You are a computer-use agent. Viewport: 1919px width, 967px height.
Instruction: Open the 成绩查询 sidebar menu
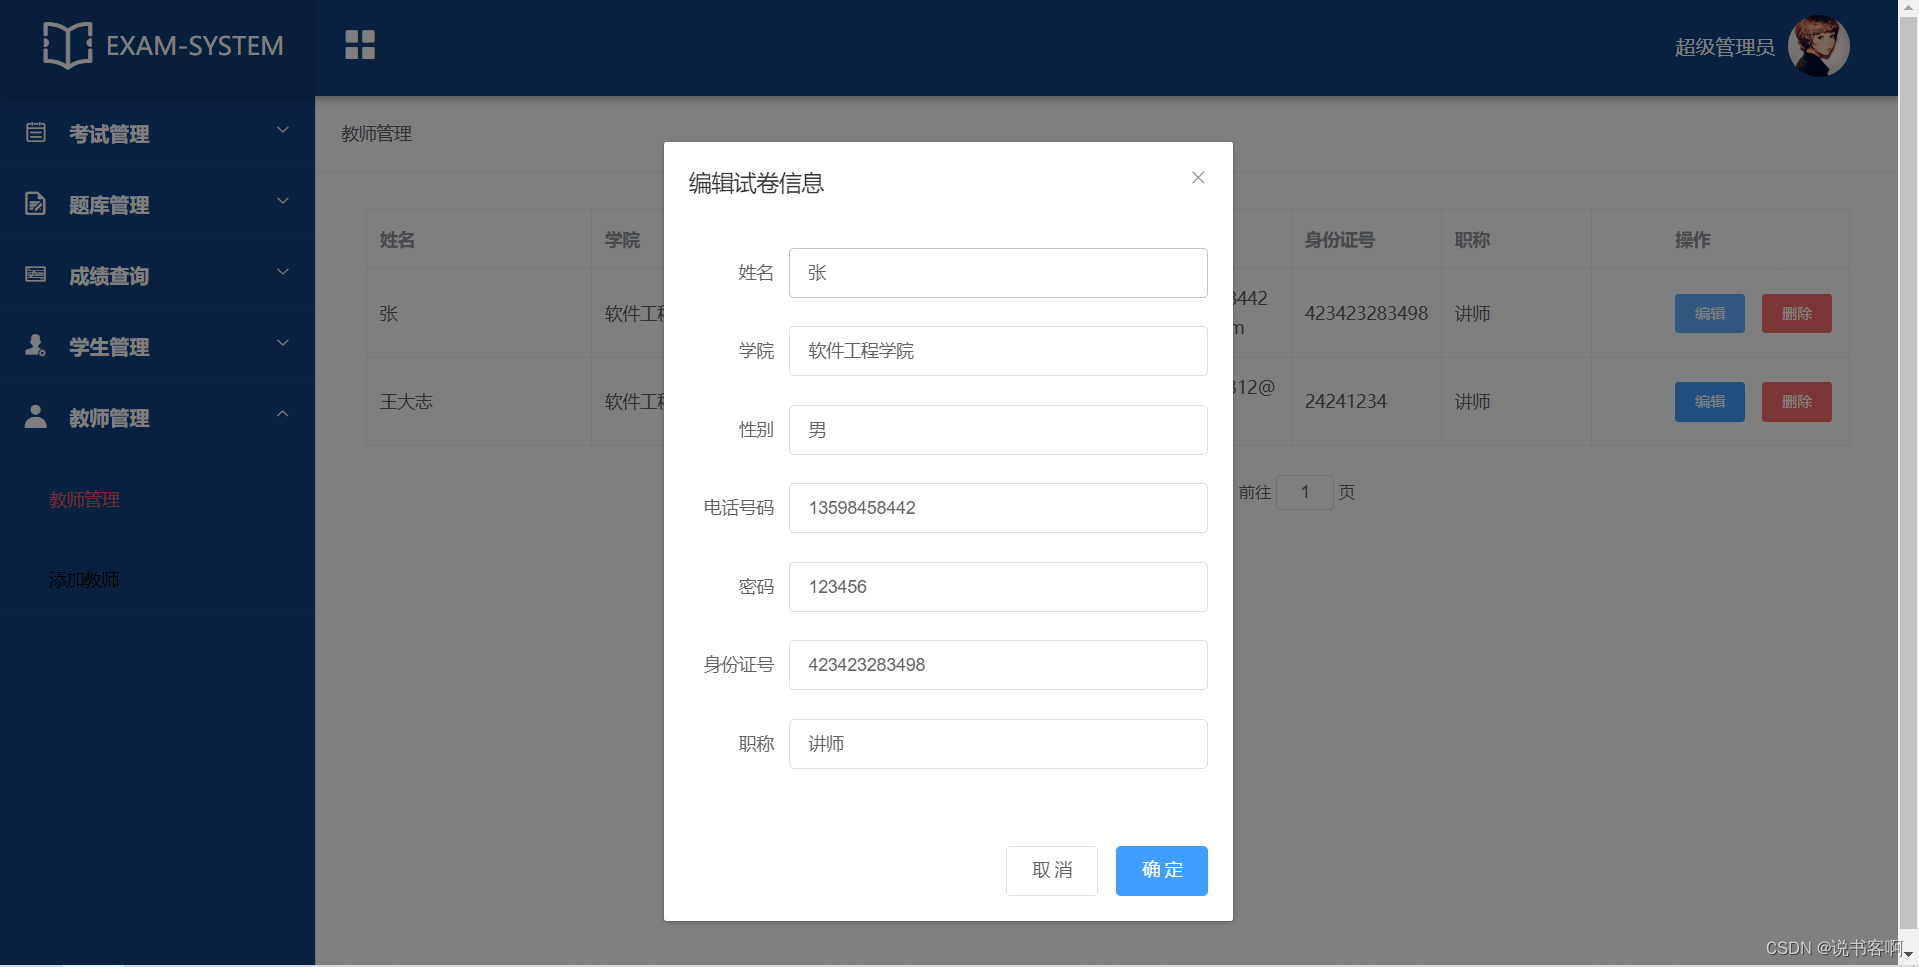coord(157,275)
